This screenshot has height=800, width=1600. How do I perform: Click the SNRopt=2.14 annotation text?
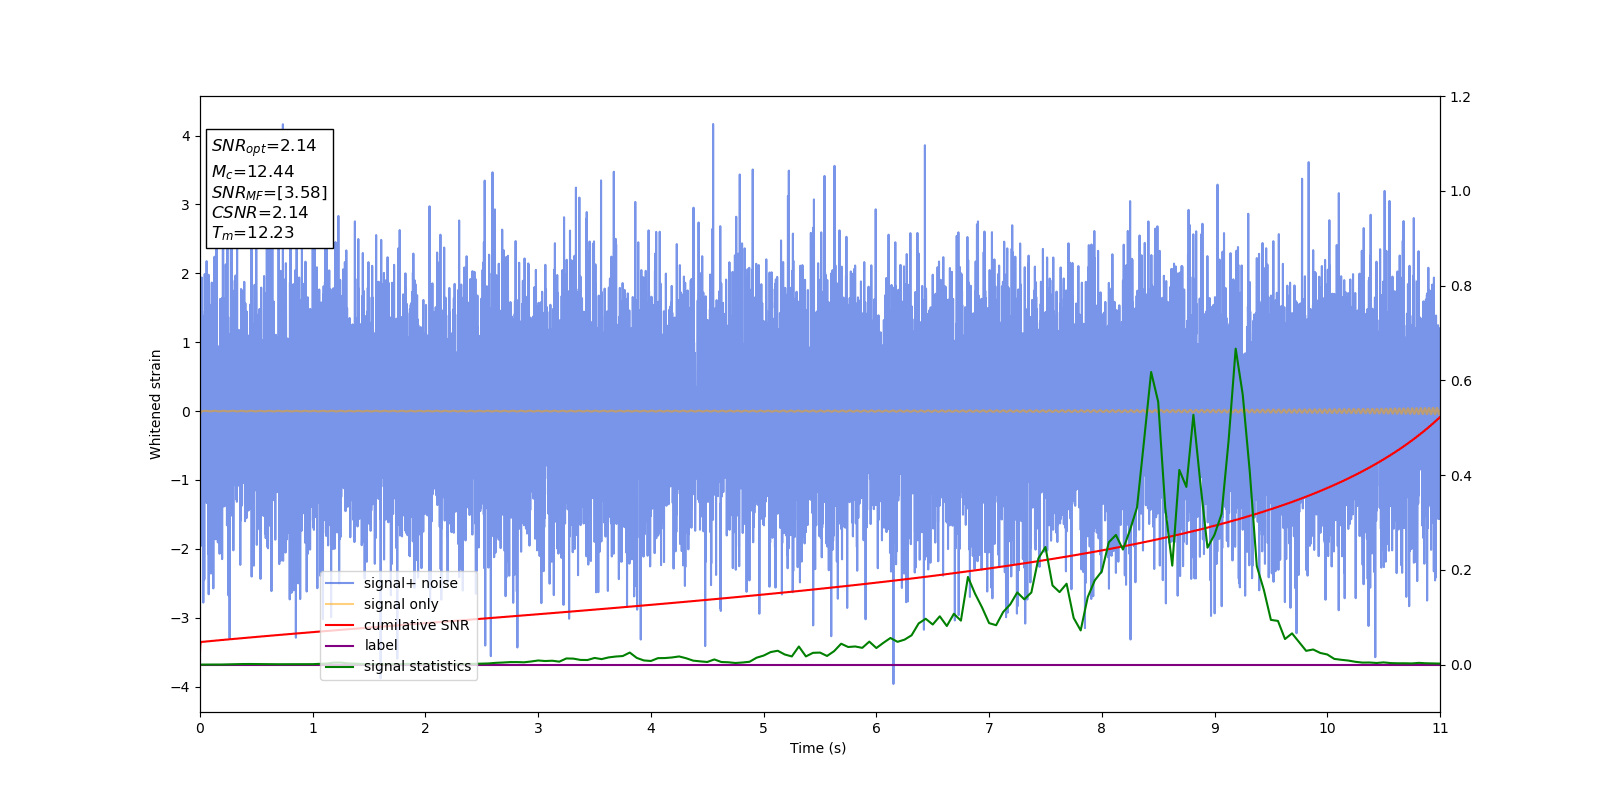pyautogui.click(x=264, y=146)
